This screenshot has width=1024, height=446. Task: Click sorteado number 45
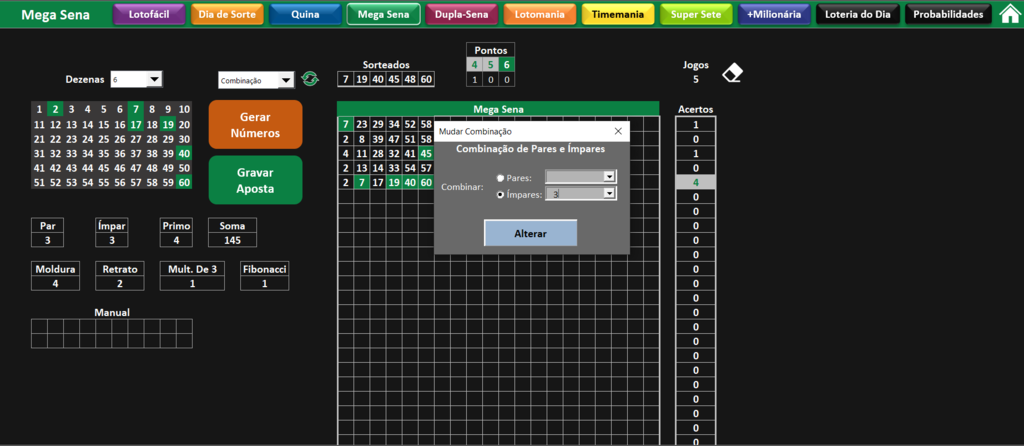(394, 79)
